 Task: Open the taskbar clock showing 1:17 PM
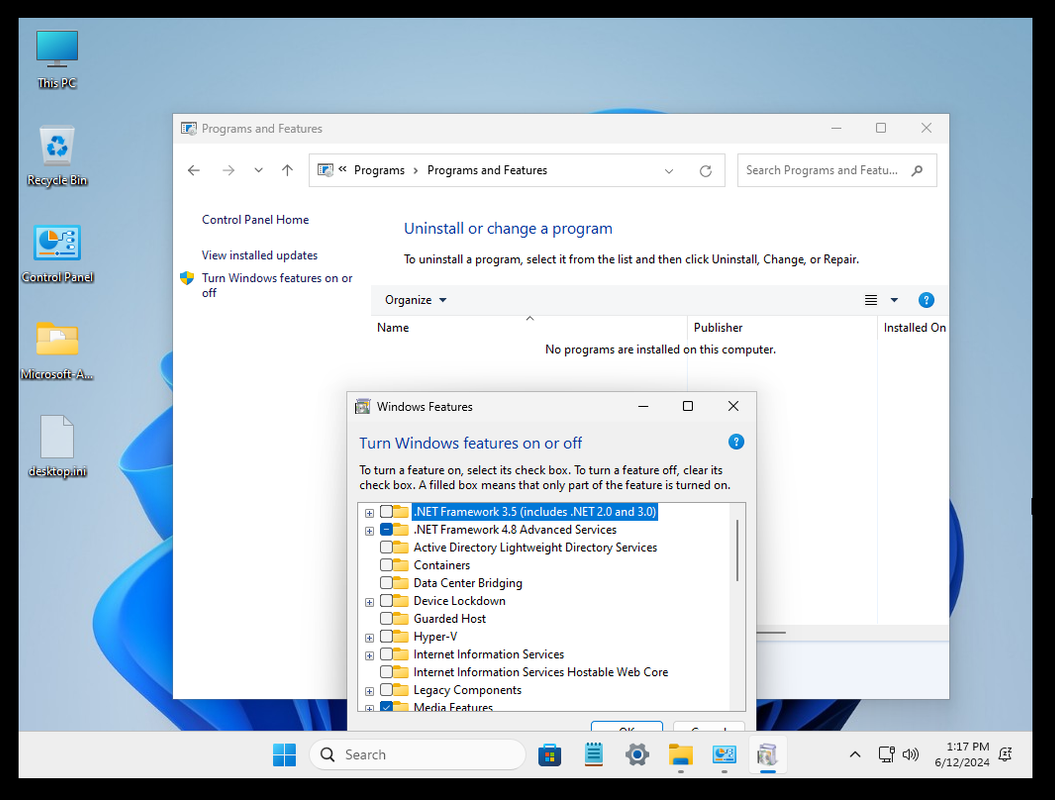point(961,755)
